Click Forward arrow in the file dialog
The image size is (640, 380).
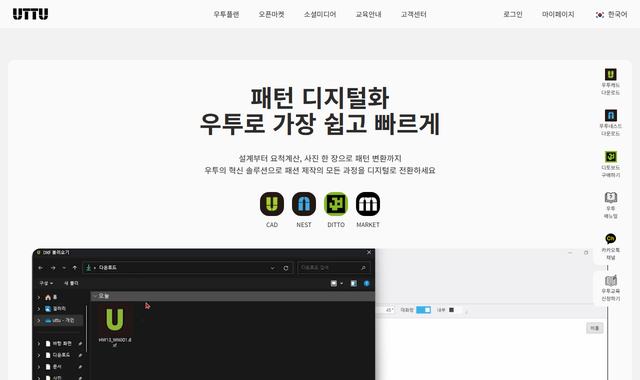click(53, 268)
